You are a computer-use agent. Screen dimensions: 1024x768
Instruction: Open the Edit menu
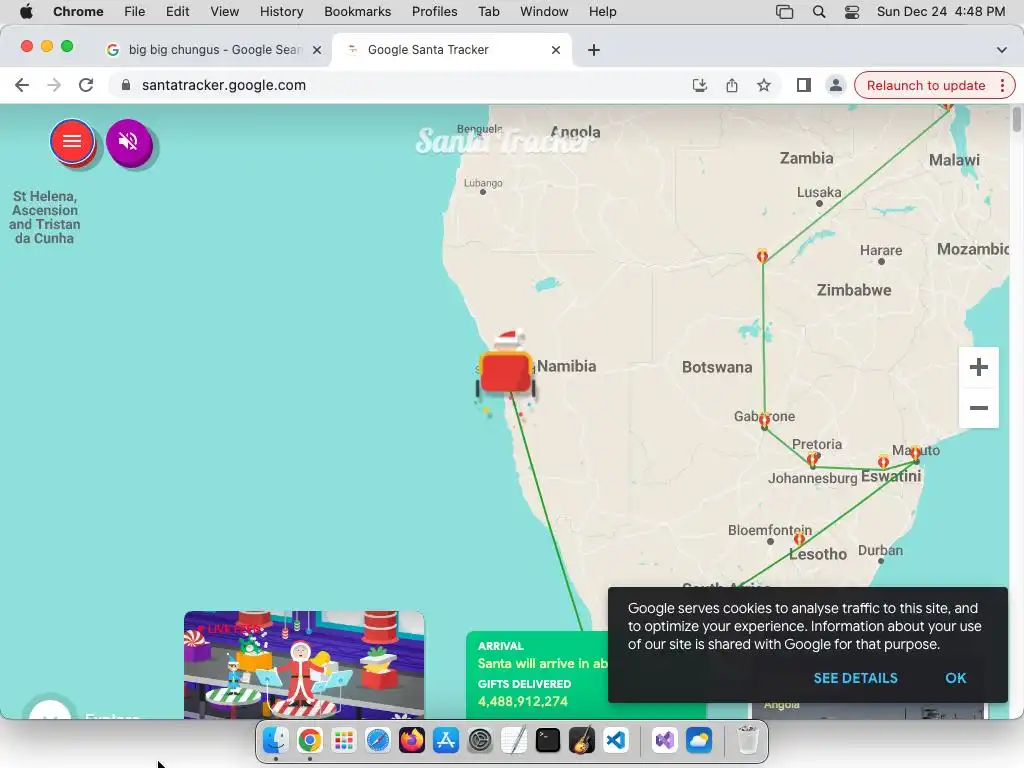pyautogui.click(x=177, y=11)
